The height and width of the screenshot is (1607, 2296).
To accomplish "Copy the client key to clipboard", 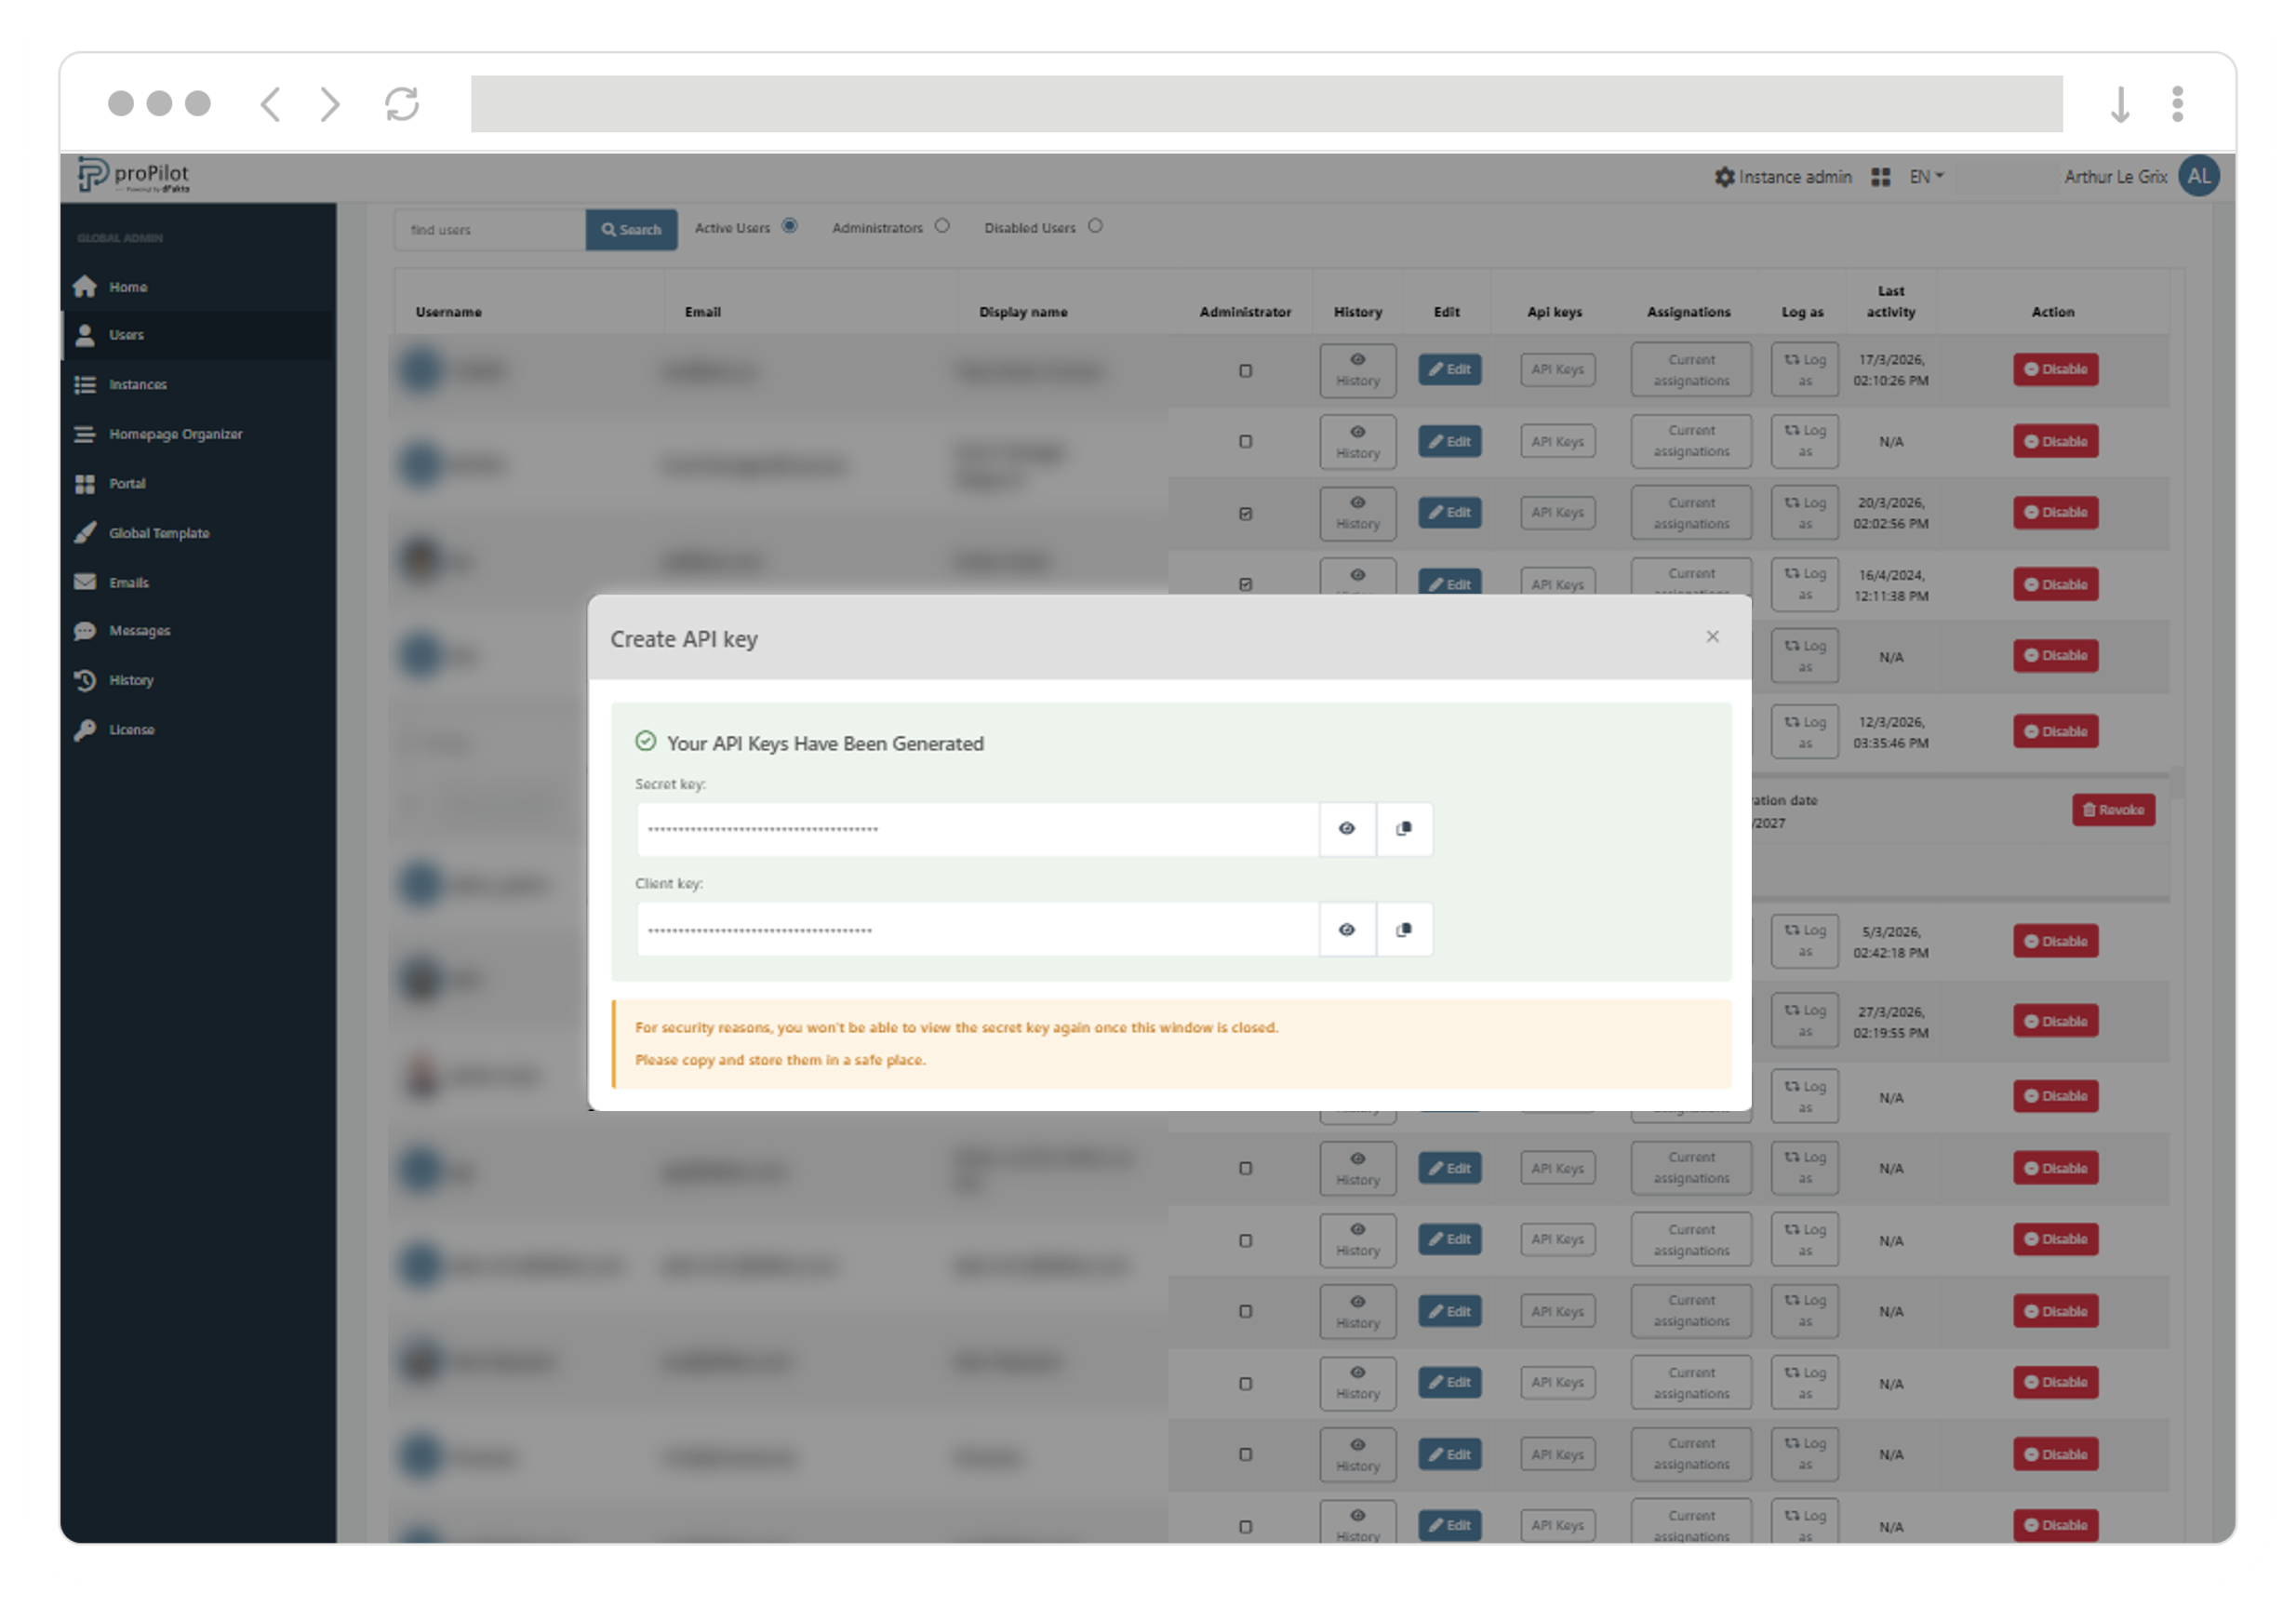I will 1404,930.
